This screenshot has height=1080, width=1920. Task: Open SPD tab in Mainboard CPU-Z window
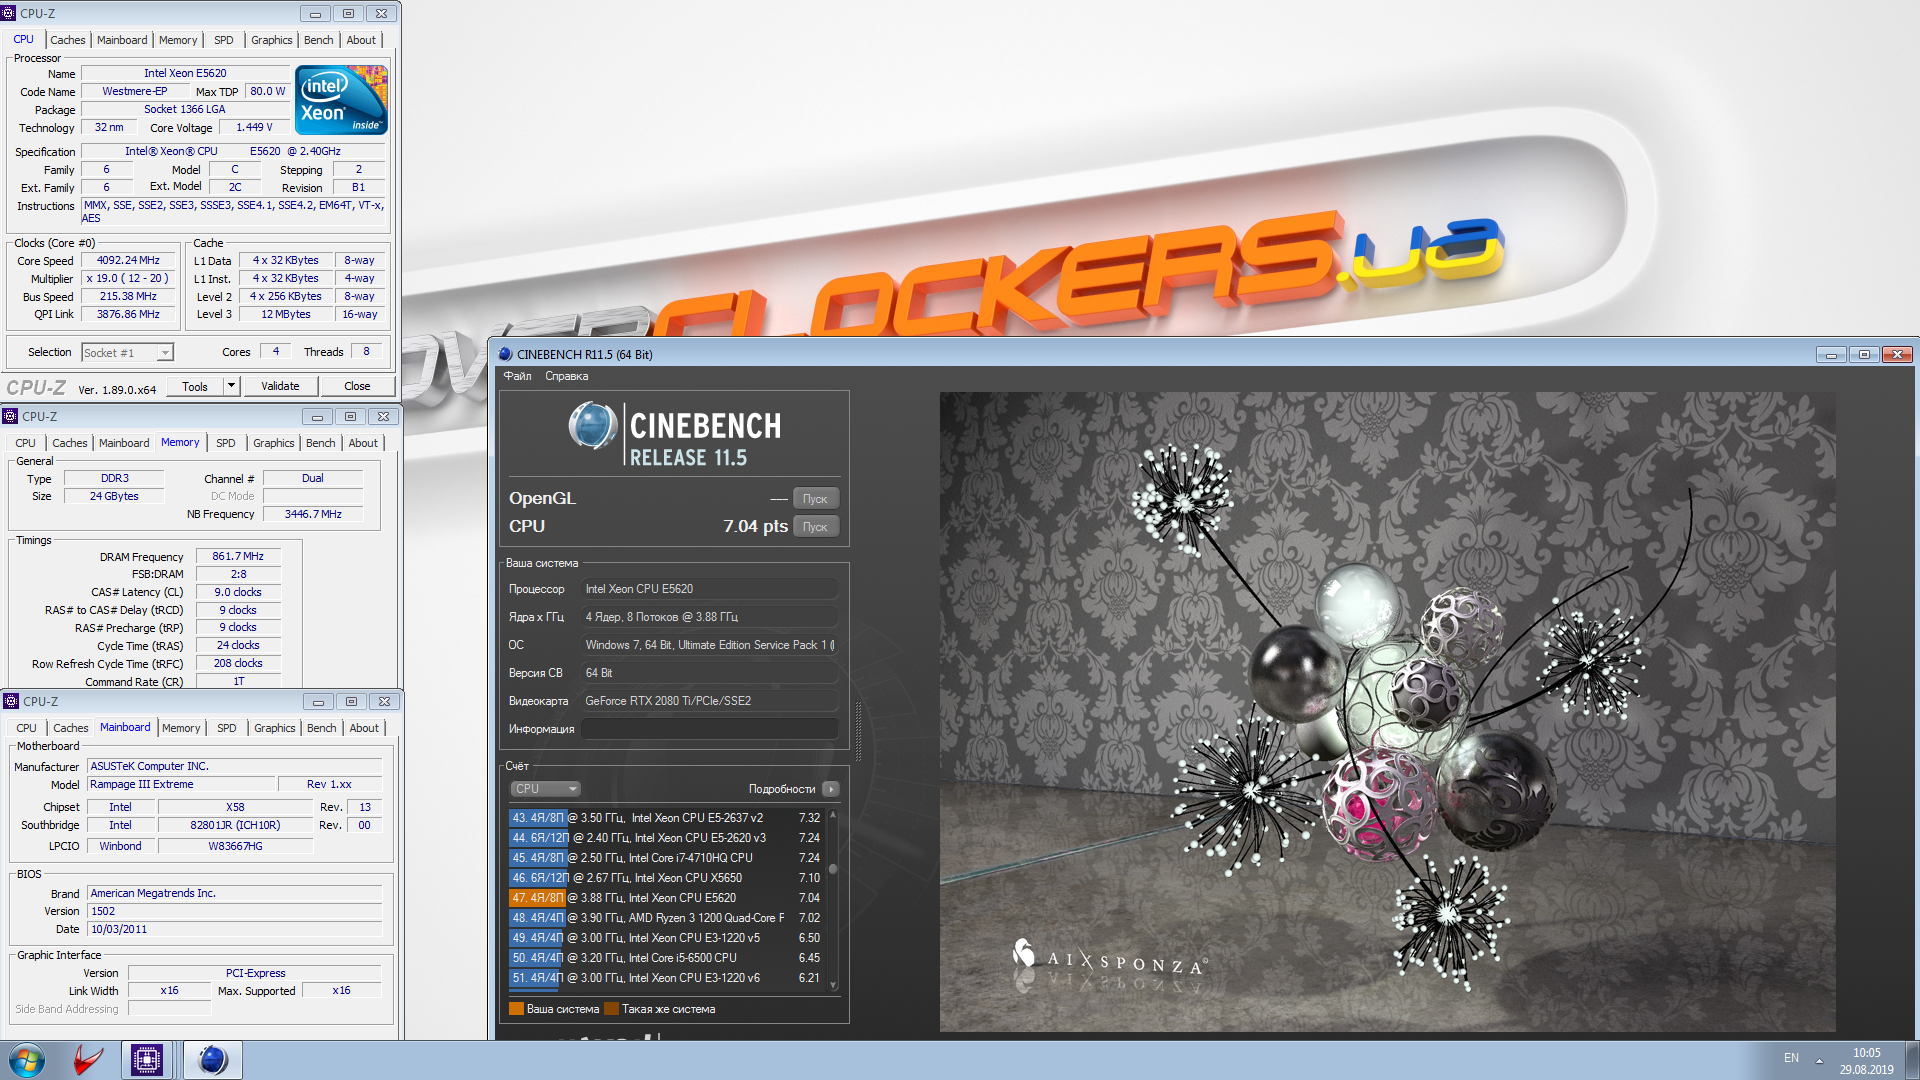point(227,728)
